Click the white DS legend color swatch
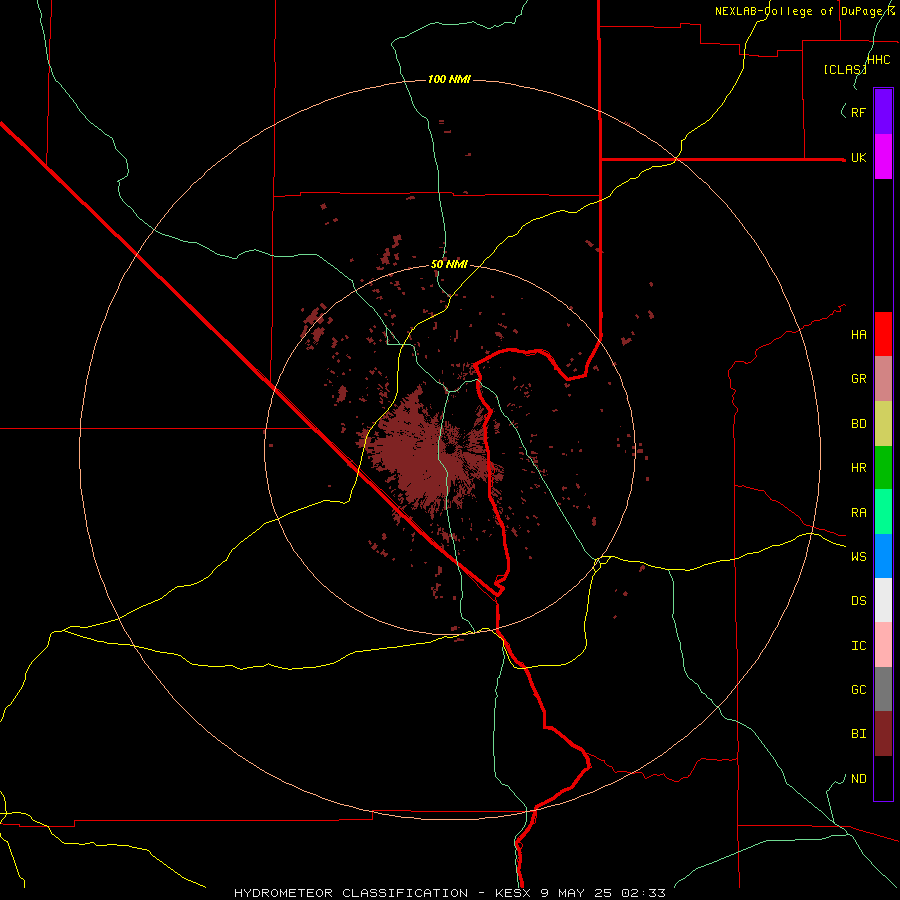The width and height of the screenshot is (900, 900). (883, 600)
